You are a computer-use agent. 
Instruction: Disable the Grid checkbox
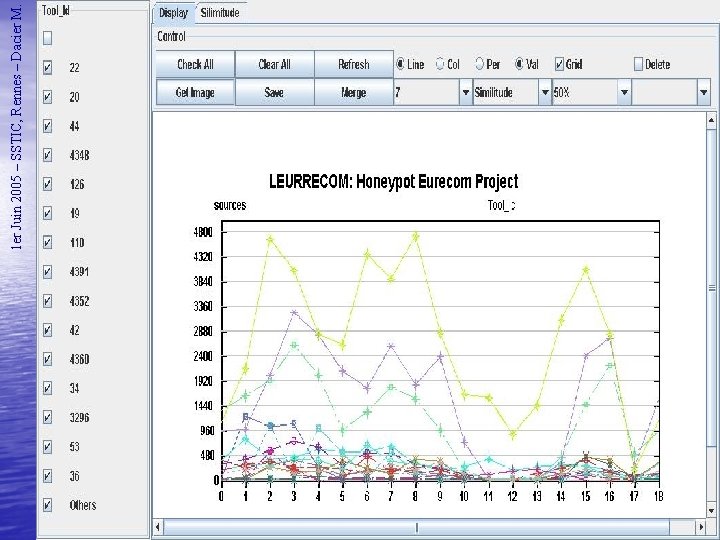click(559, 64)
